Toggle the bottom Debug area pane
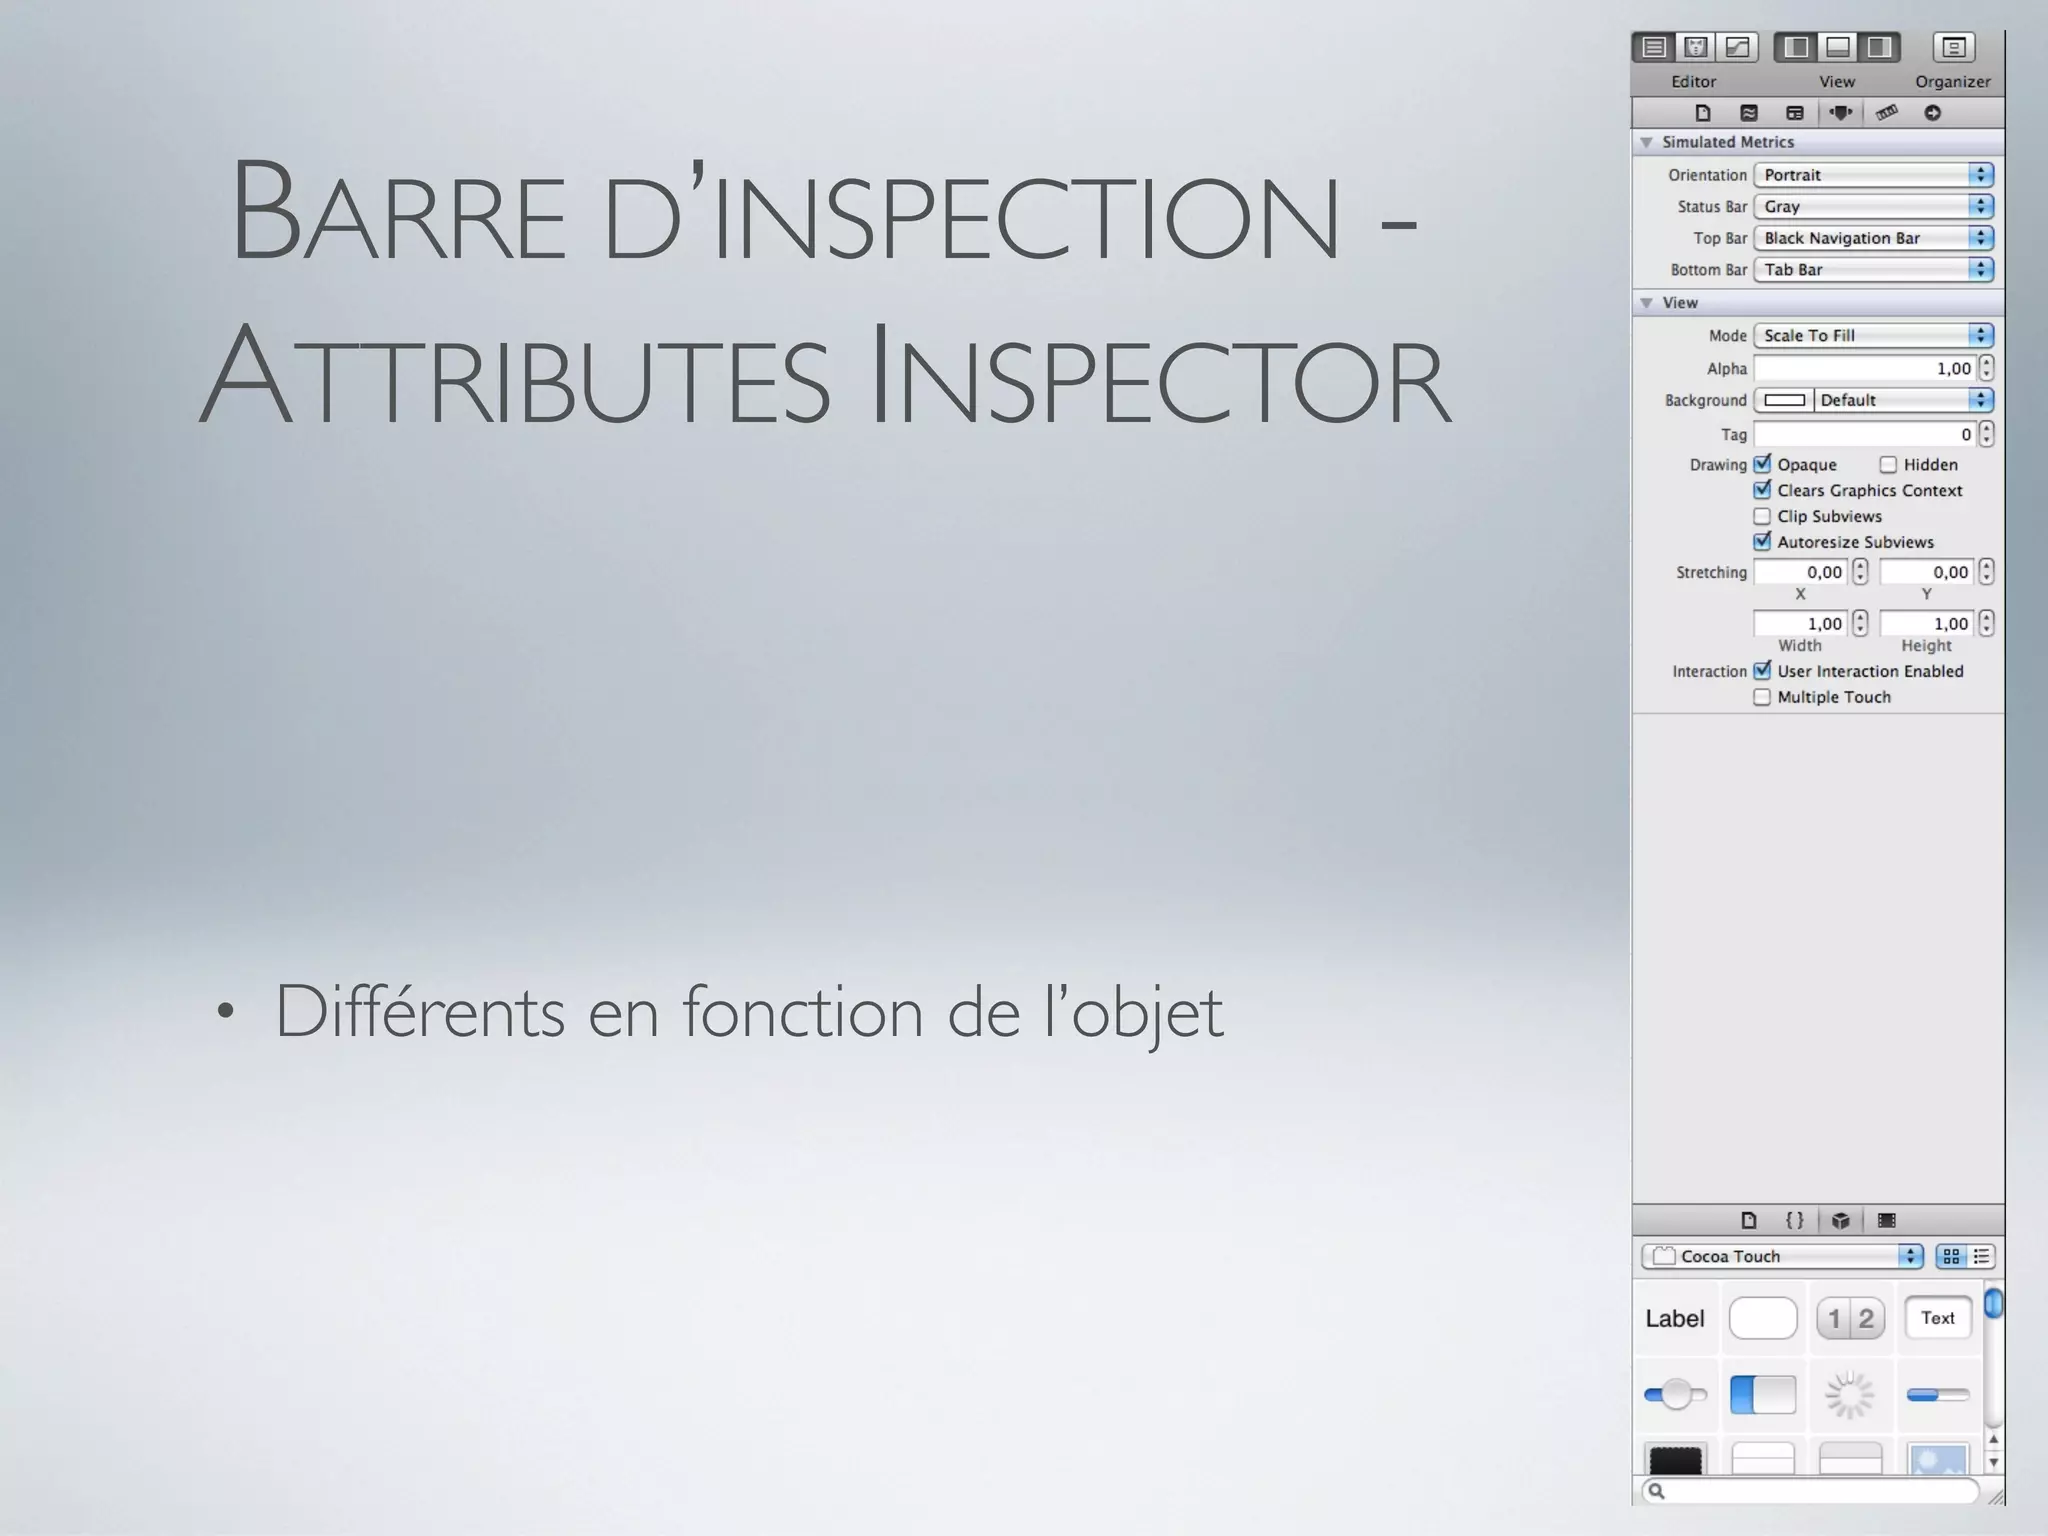 (1838, 47)
